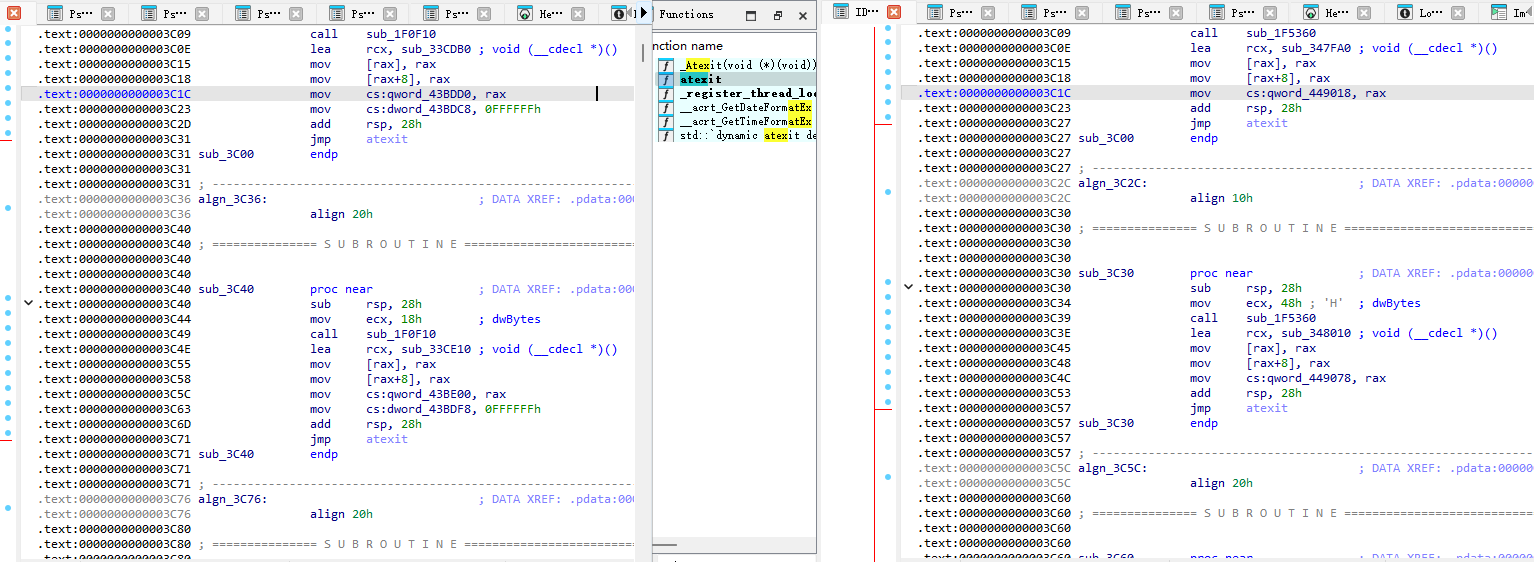Image resolution: width=1534 pixels, height=562 pixels.
Task: Close the left window's He tab
Action: (577, 14)
